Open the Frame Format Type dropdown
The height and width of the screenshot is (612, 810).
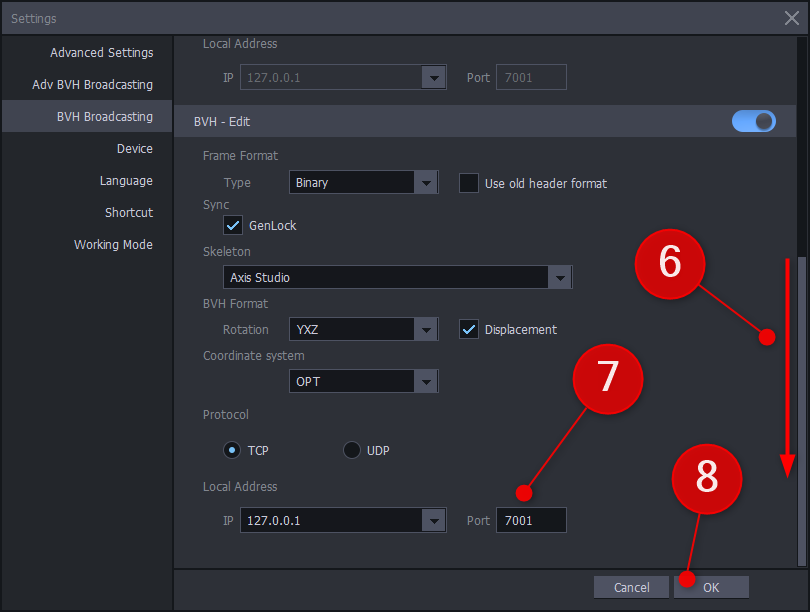(x=364, y=182)
